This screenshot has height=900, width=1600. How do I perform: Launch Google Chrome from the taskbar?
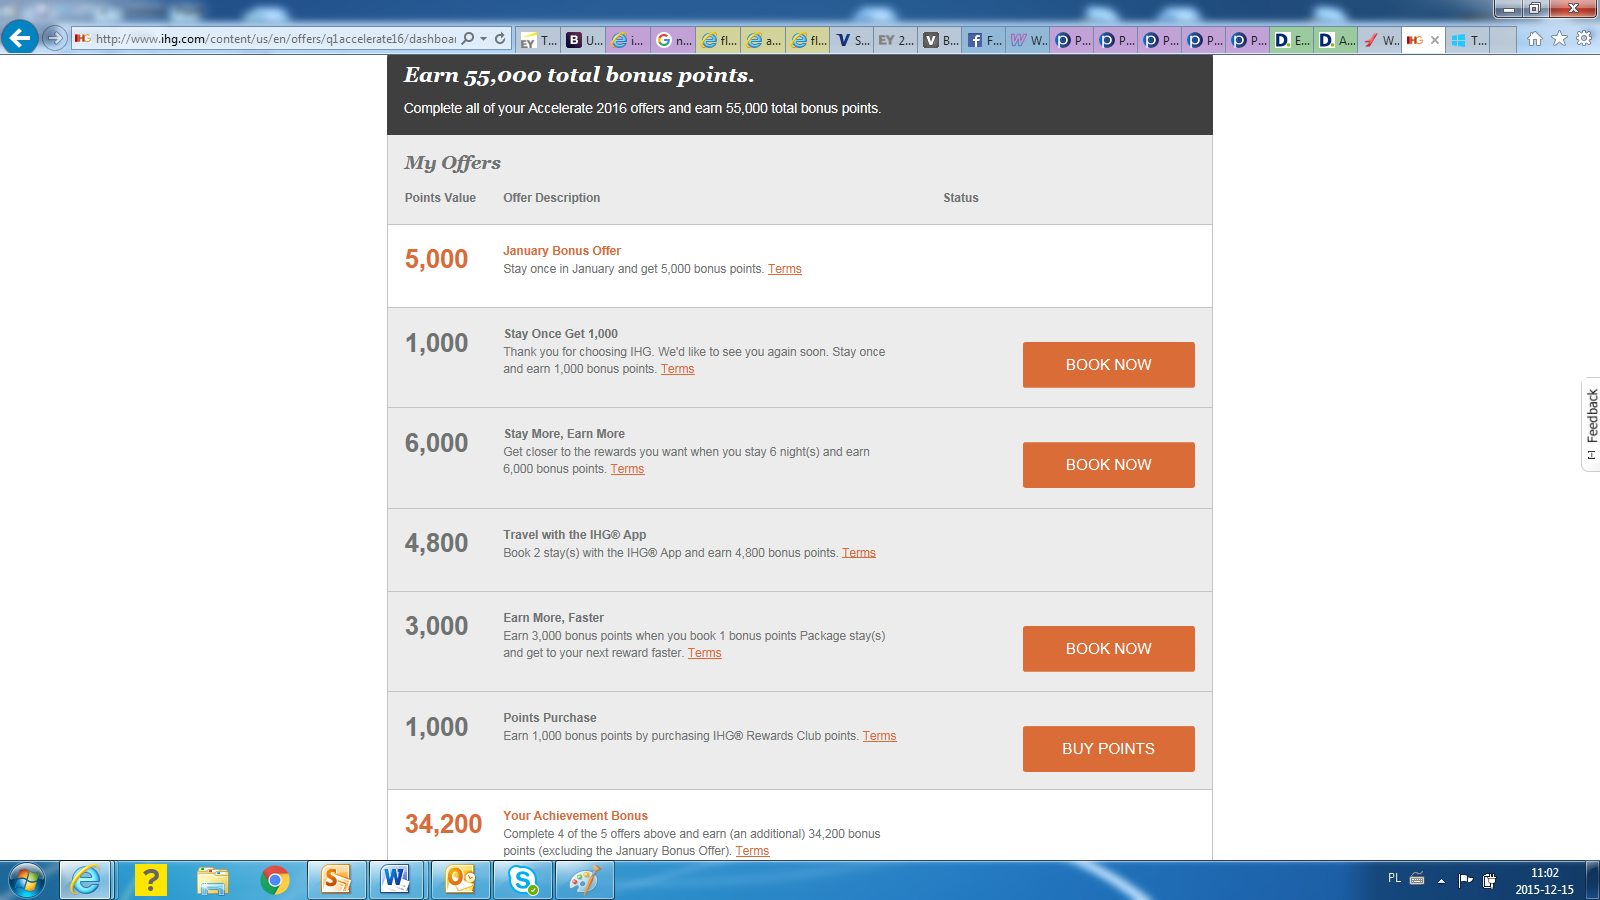(x=274, y=881)
